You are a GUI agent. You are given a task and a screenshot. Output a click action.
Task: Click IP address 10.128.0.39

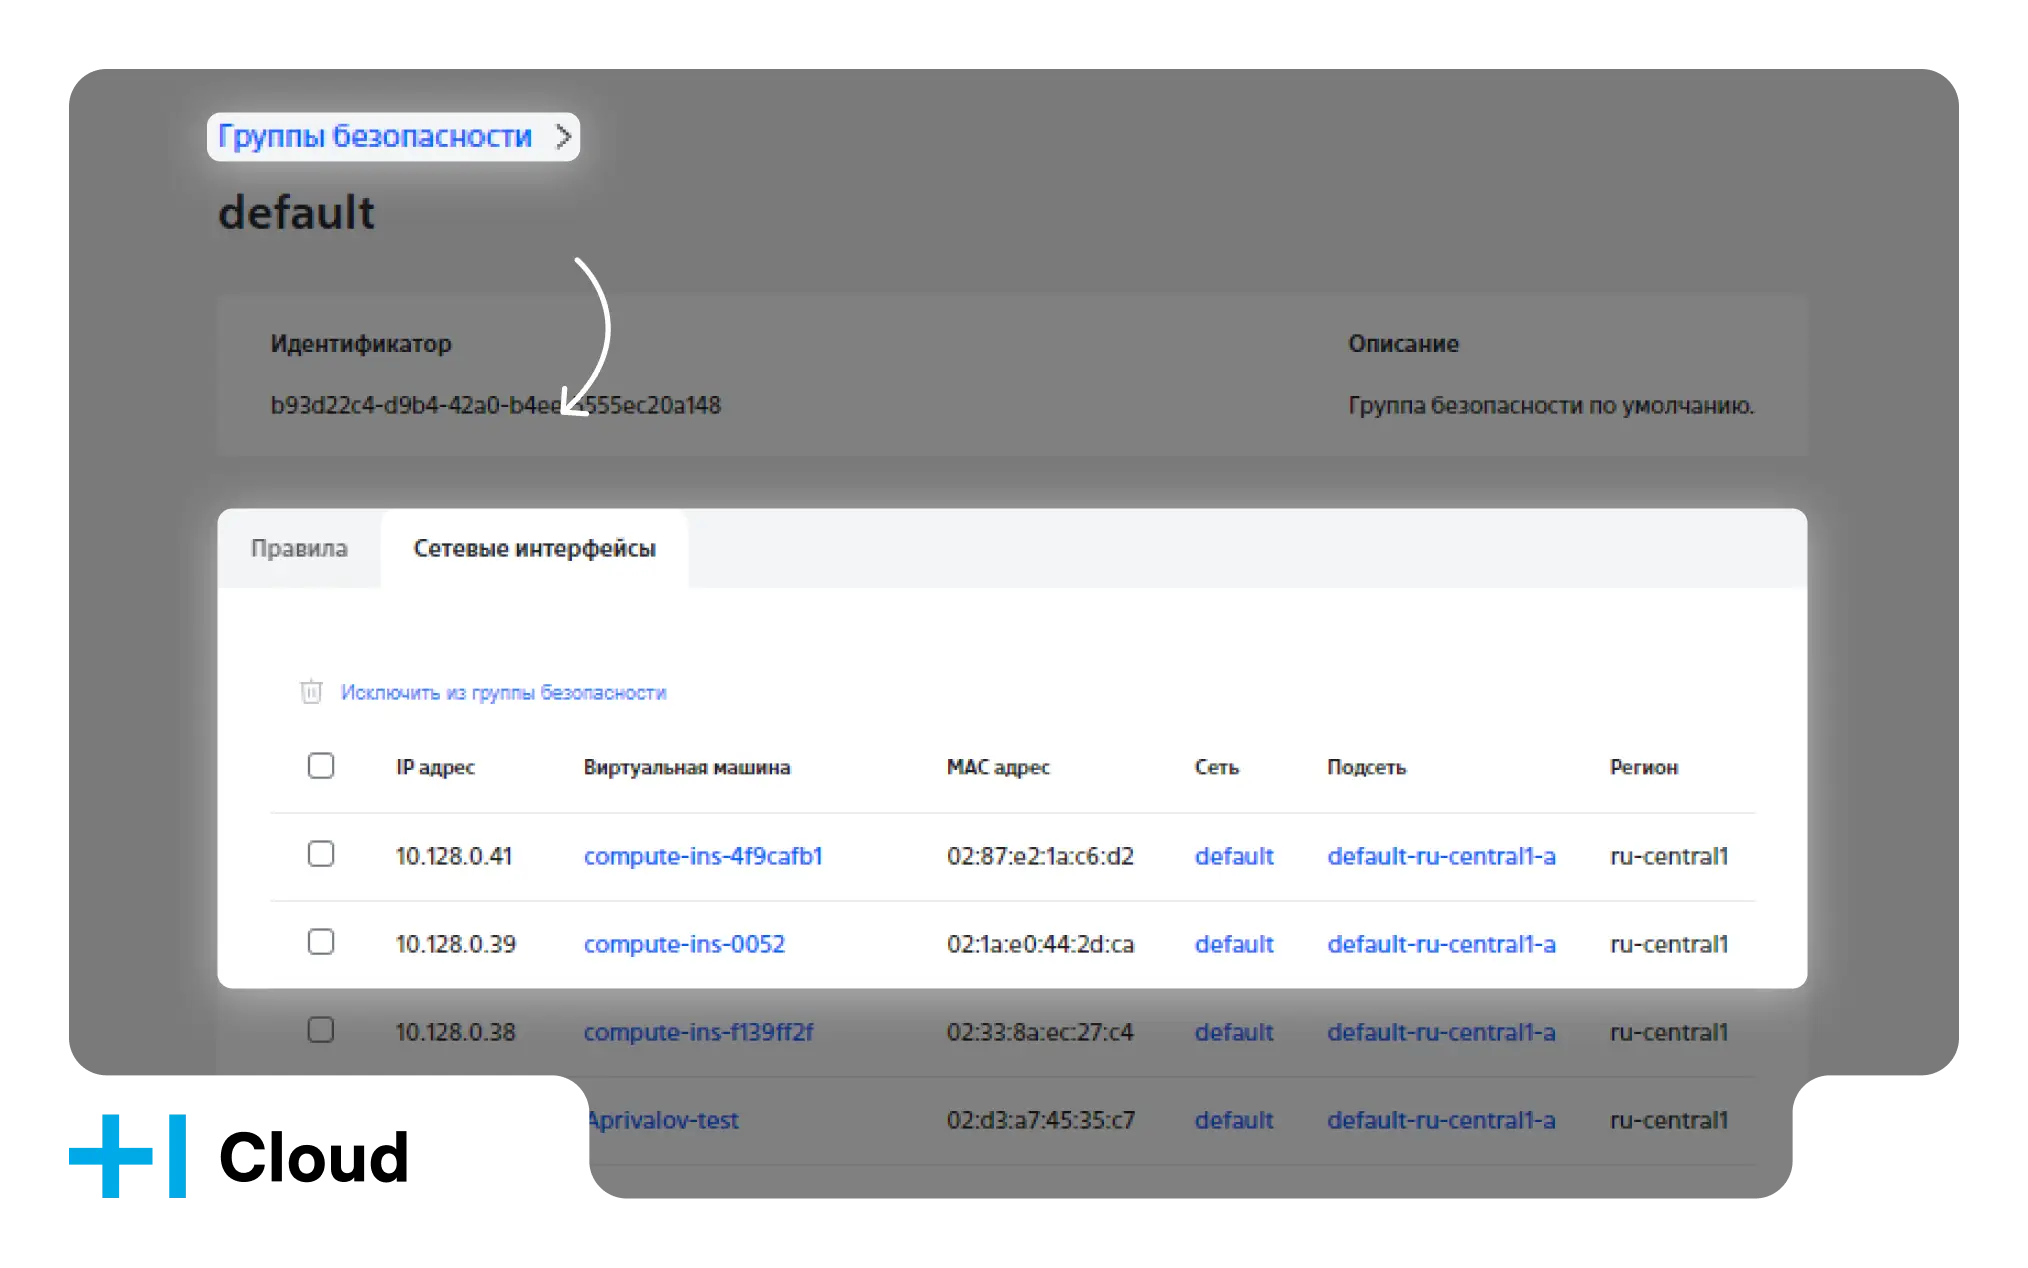tap(456, 944)
